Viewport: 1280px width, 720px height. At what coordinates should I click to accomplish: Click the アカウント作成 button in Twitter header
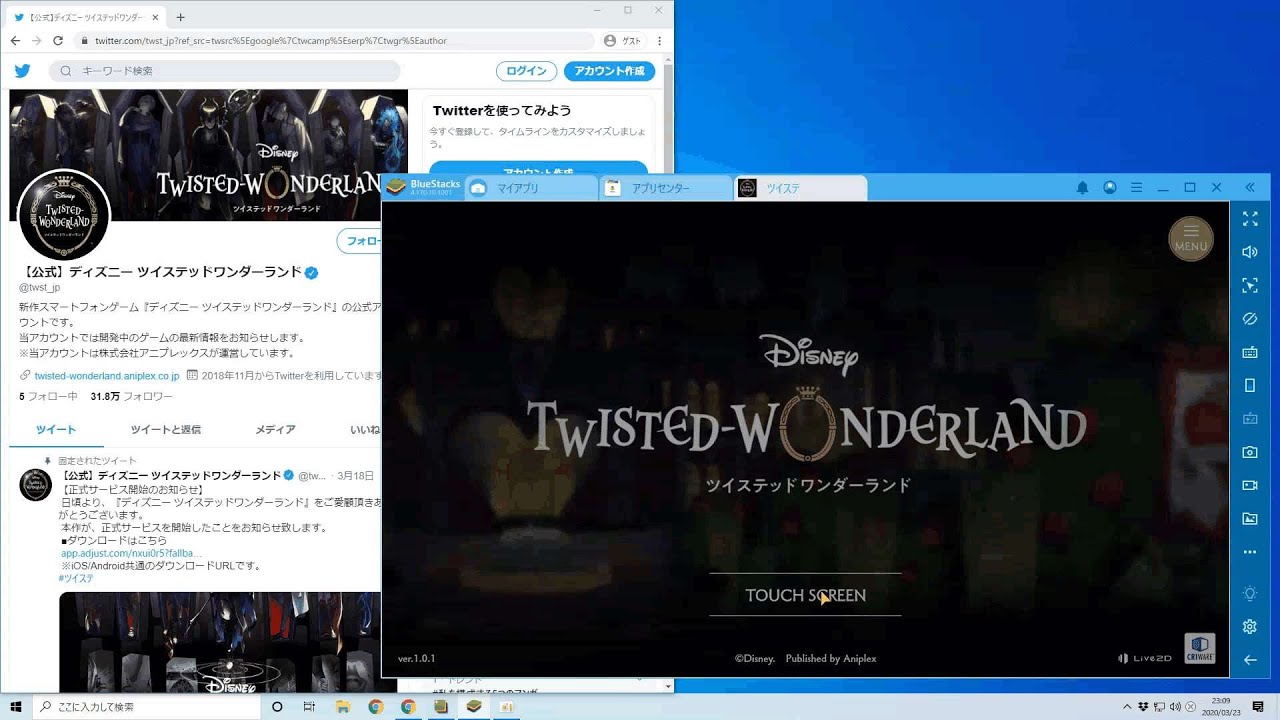[609, 71]
